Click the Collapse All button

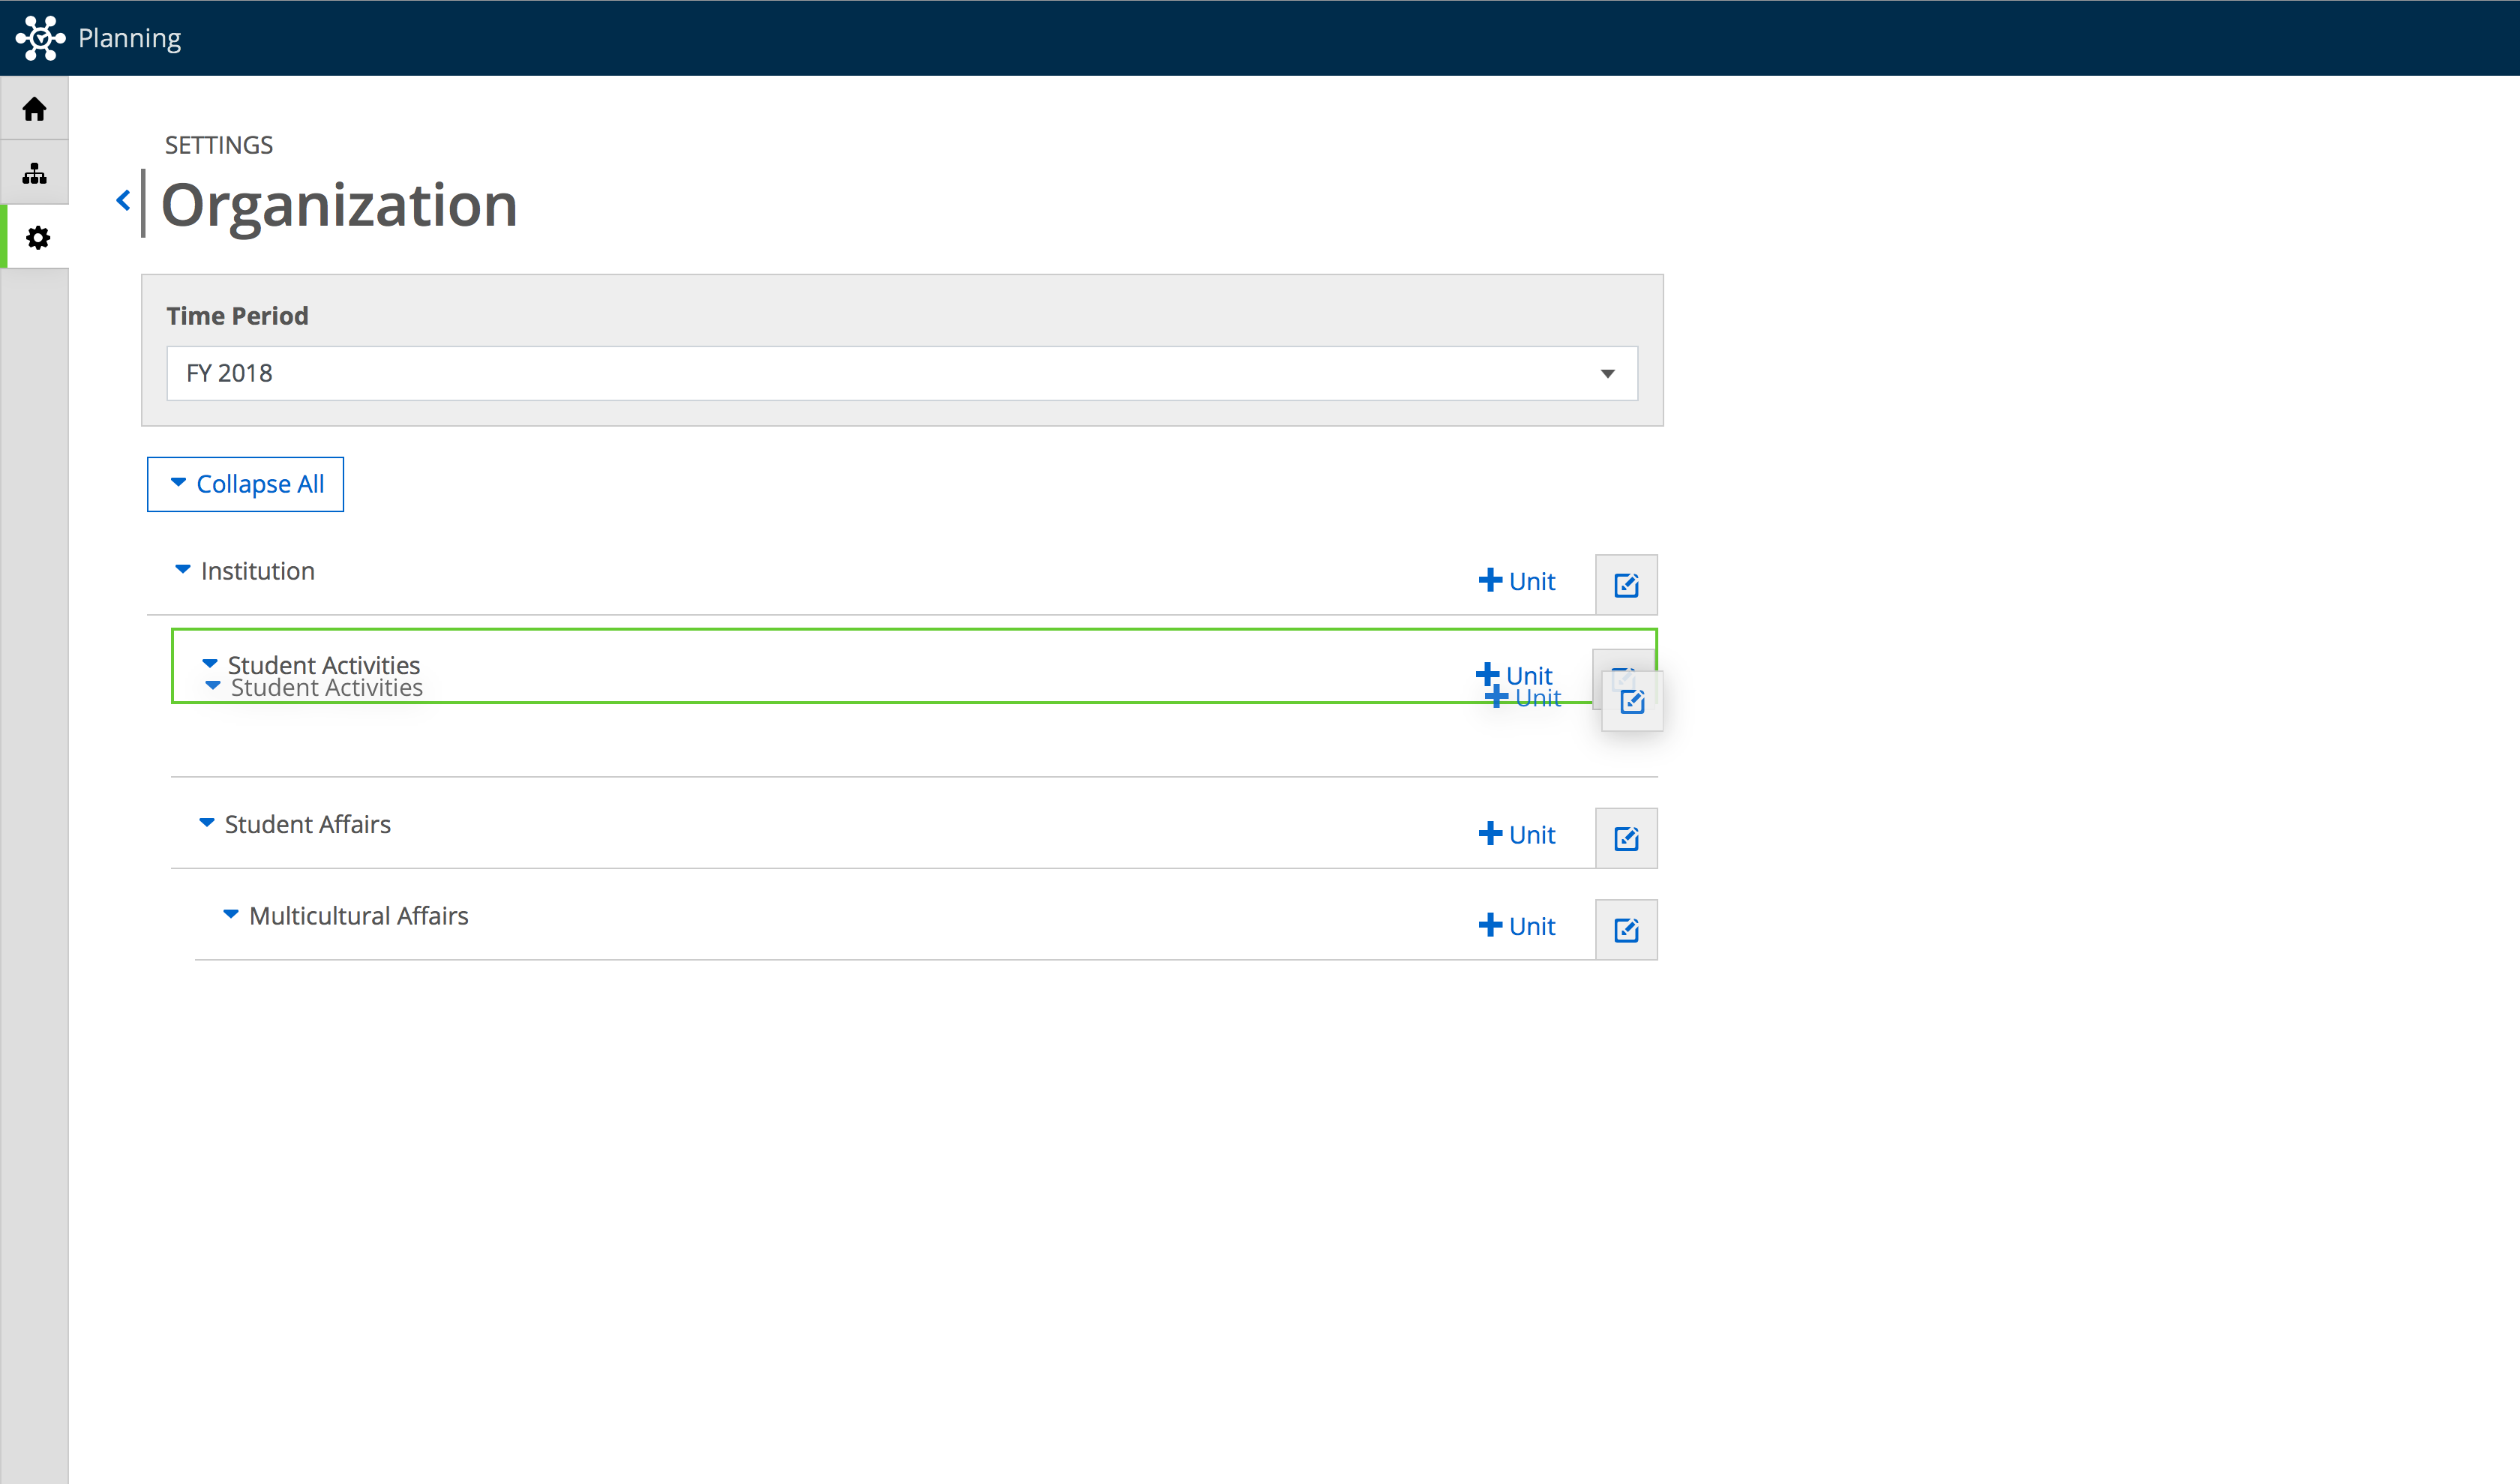[x=245, y=484]
